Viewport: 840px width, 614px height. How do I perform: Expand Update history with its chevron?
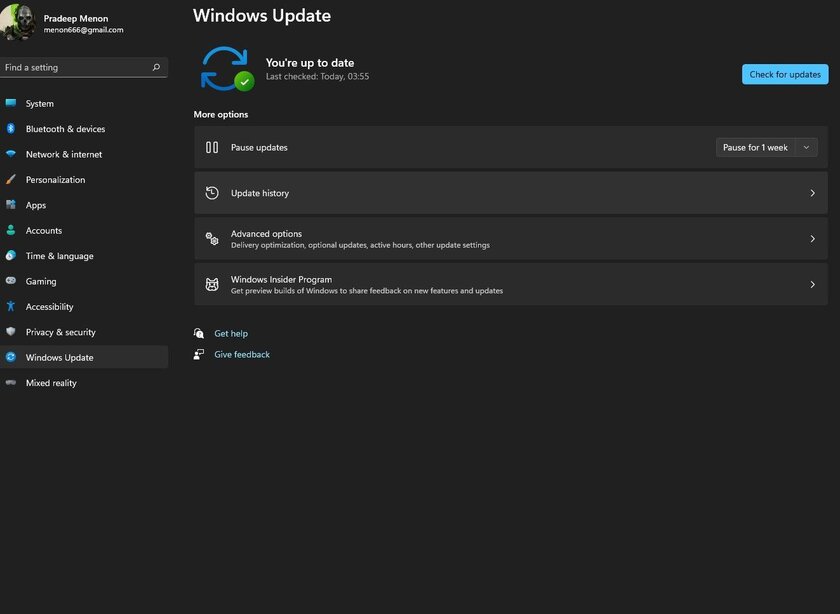tap(813, 193)
